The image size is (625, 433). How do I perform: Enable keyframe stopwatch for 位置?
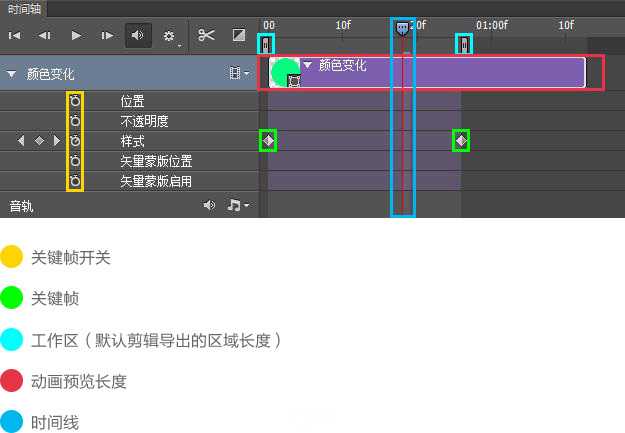click(x=75, y=101)
